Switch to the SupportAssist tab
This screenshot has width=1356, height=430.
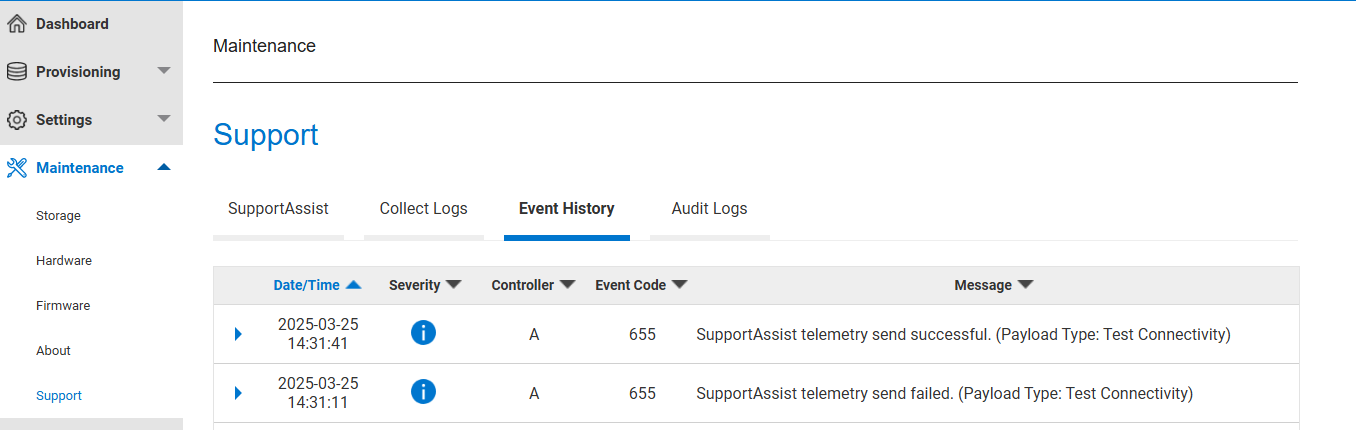pyautogui.click(x=278, y=209)
